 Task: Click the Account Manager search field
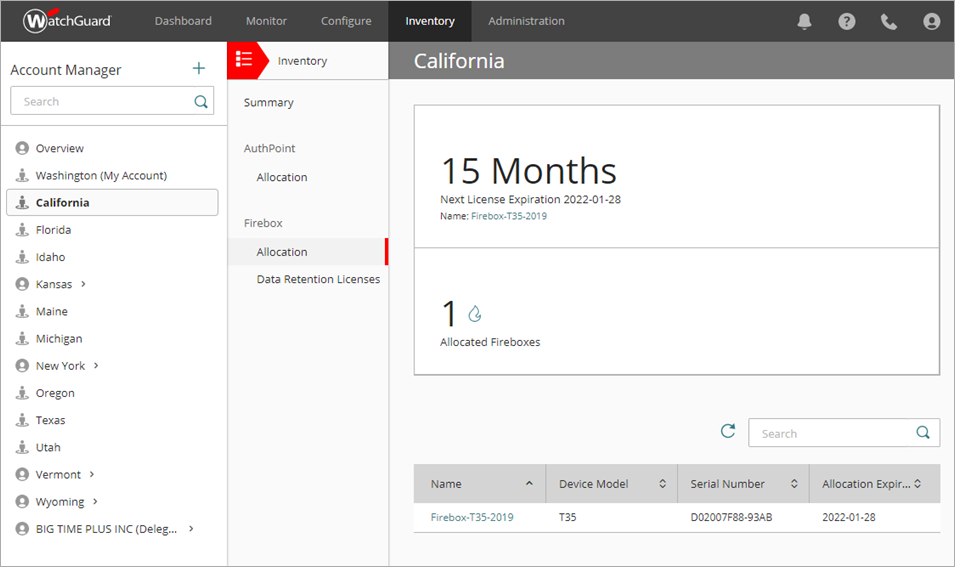click(100, 101)
